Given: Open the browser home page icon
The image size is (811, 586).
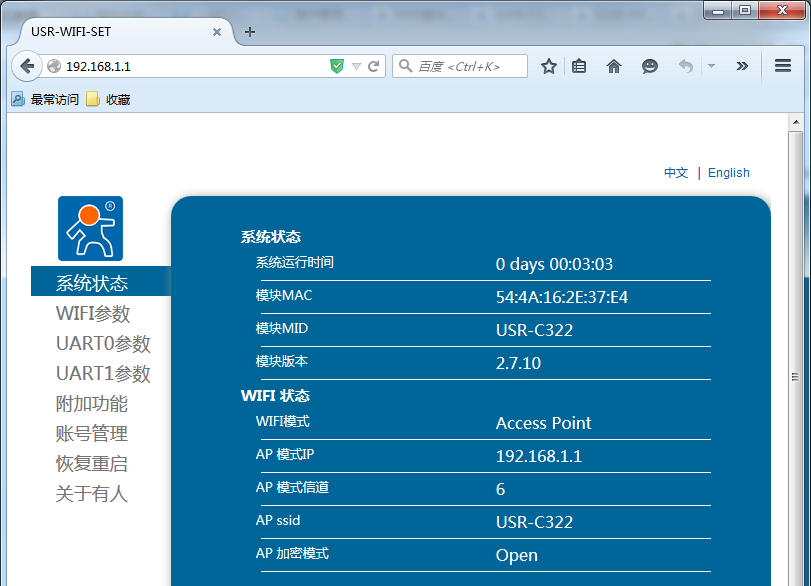Looking at the screenshot, I should [613, 66].
